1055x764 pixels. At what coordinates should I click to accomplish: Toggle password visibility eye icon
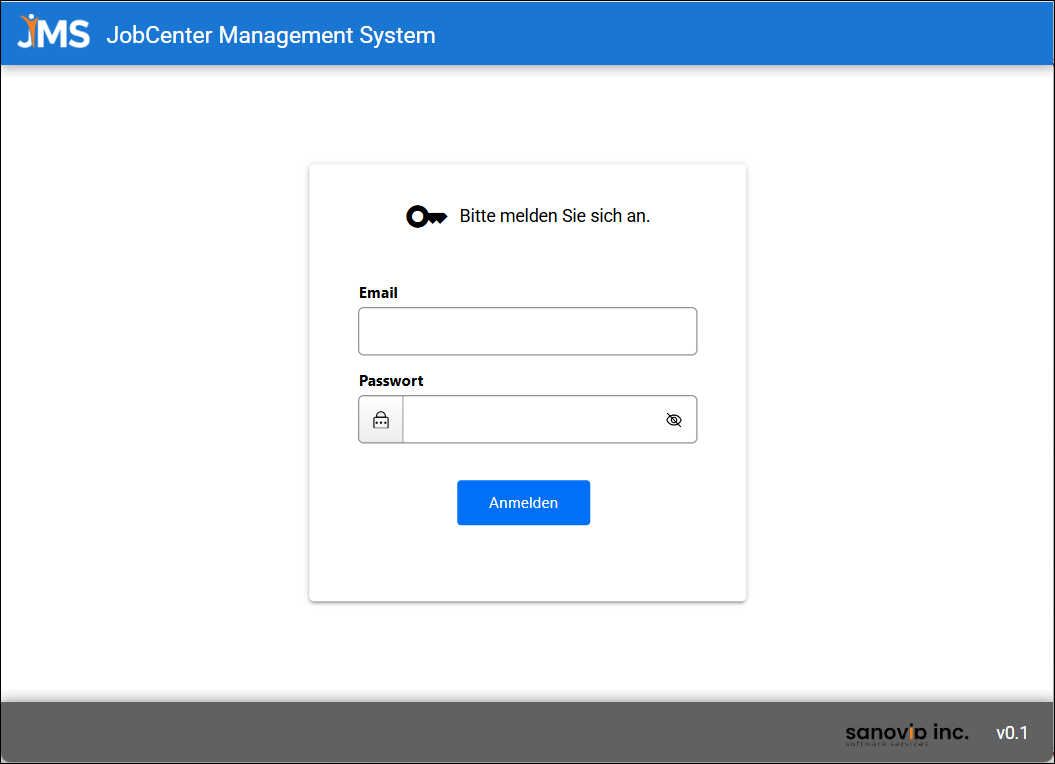674,420
